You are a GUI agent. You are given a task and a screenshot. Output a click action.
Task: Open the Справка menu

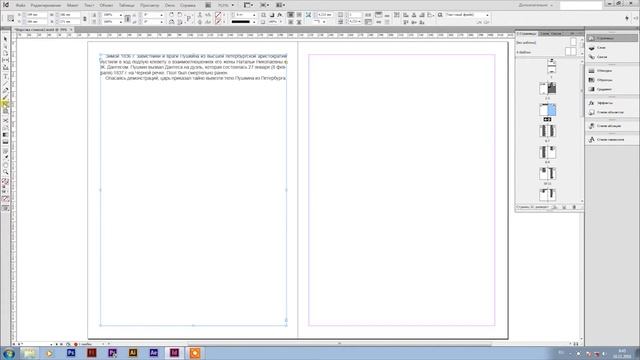coord(188,5)
